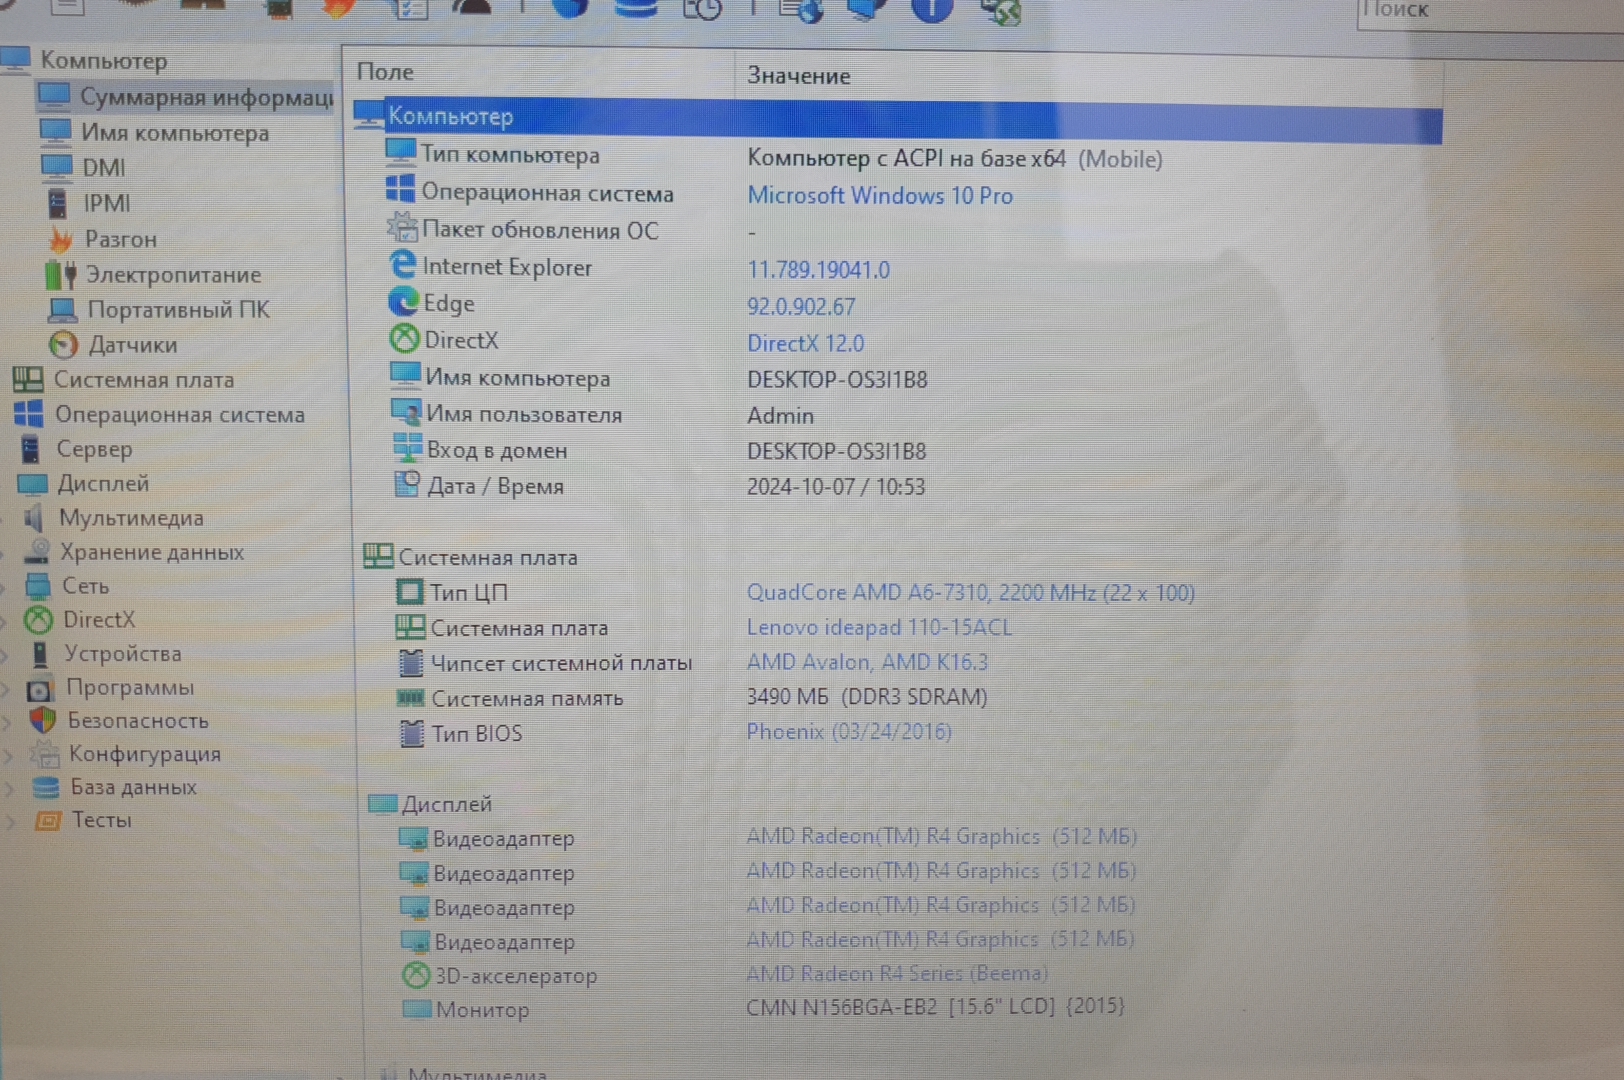Open the Хранение данных category

(x=151, y=552)
